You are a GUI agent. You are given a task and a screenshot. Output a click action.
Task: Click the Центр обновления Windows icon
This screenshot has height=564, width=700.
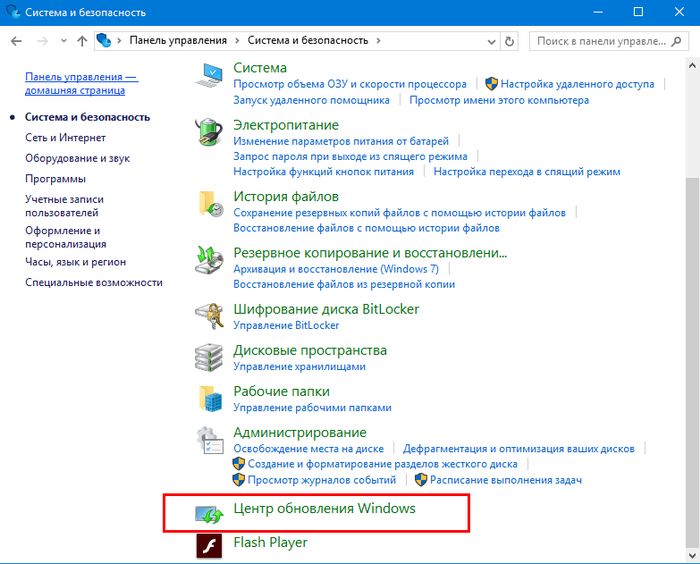[x=210, y=514]
